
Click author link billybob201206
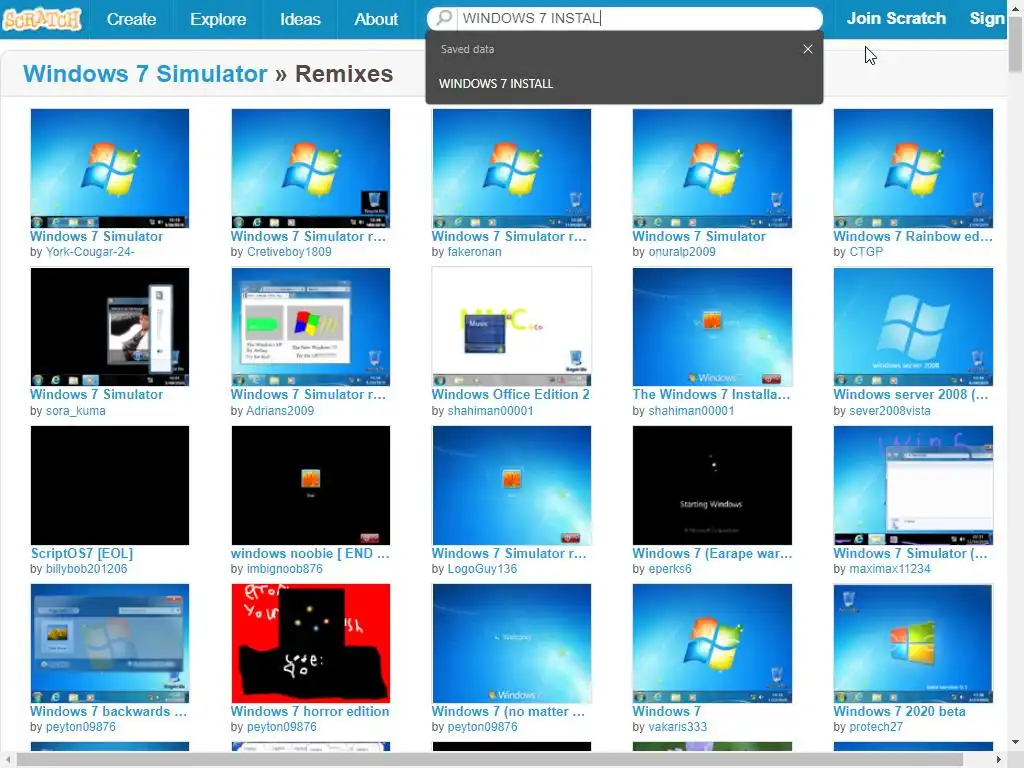pyautogui.click(x=86, y=569)
